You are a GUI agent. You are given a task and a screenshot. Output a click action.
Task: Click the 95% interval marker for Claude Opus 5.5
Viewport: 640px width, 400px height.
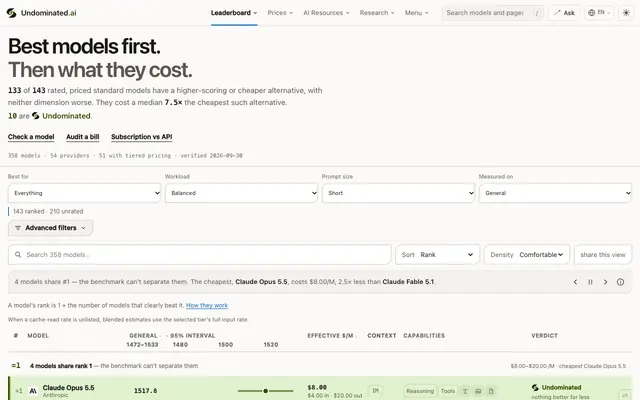(x=265, y=391)
